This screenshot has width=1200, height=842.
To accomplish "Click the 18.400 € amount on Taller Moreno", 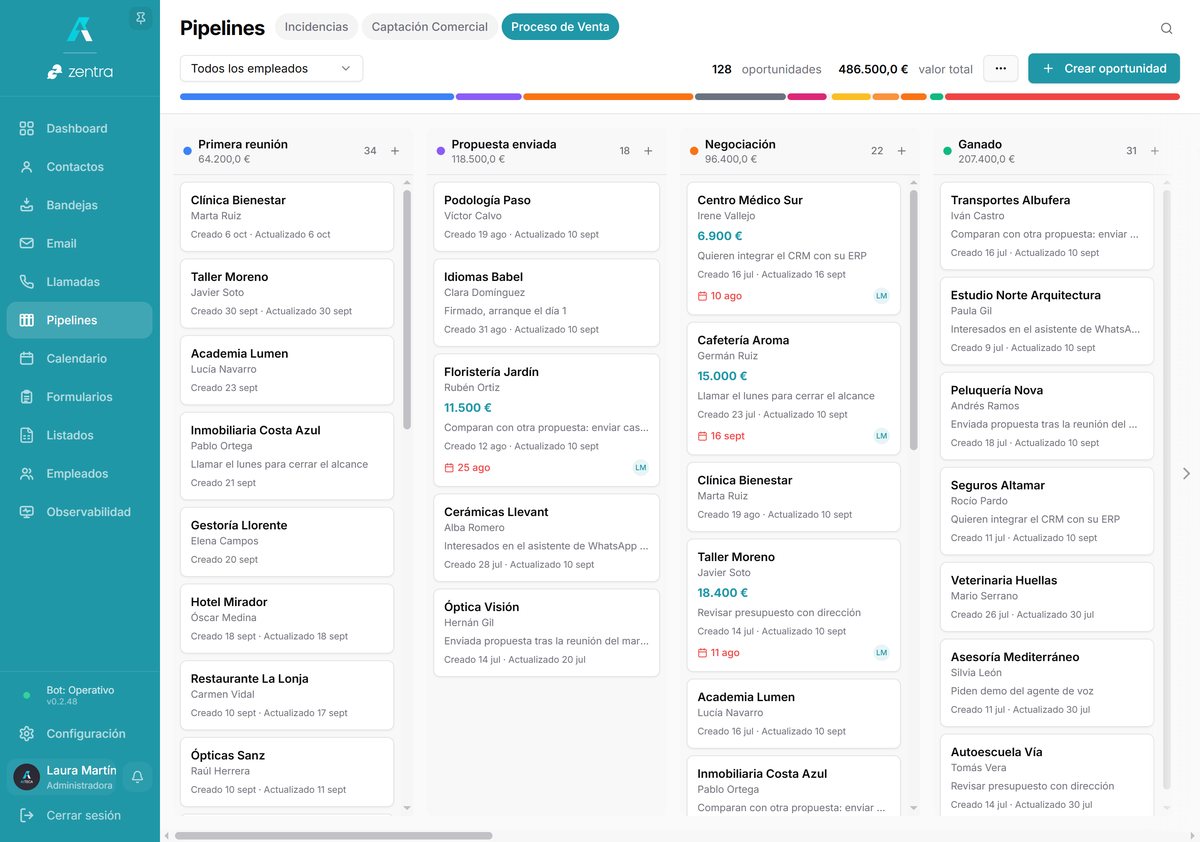I will point(723,593).
